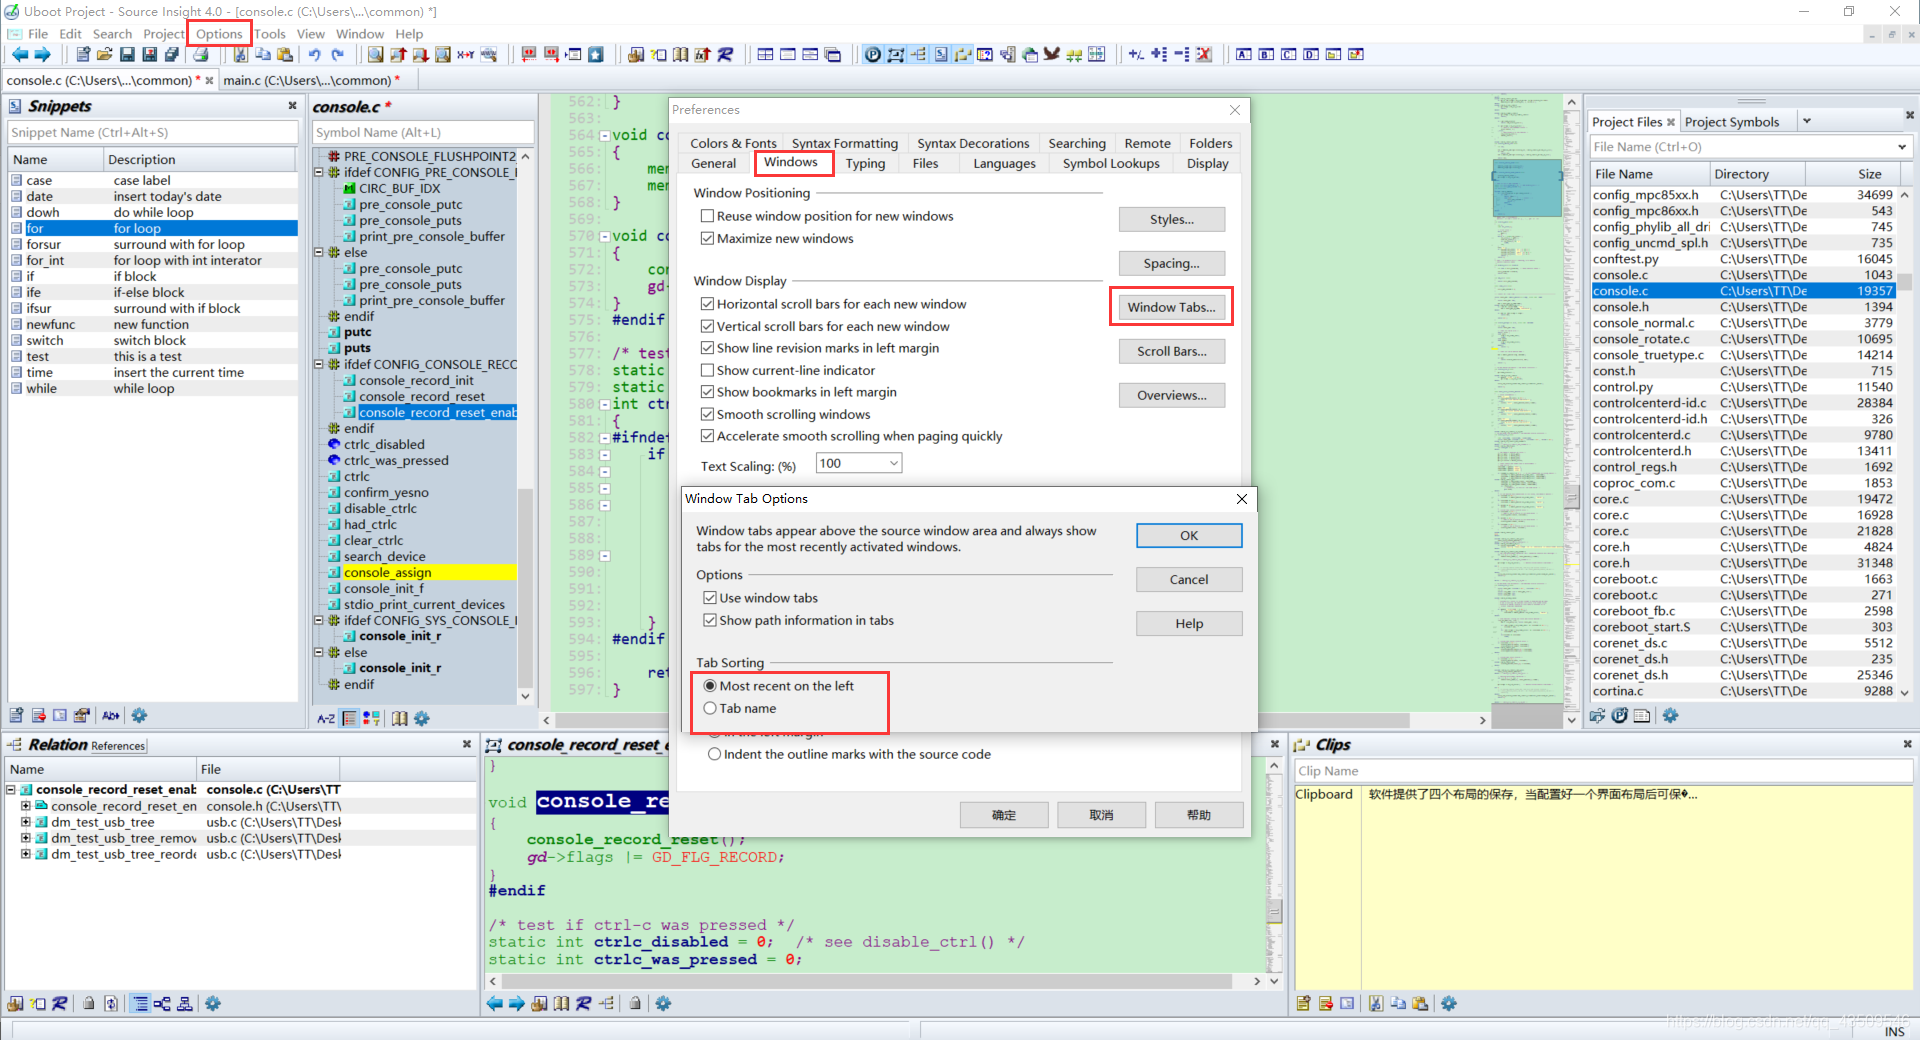Screen dimensions: 1920x1040
Task: Open Project Files panel gear icon
Action: (x=1670, y=716)
